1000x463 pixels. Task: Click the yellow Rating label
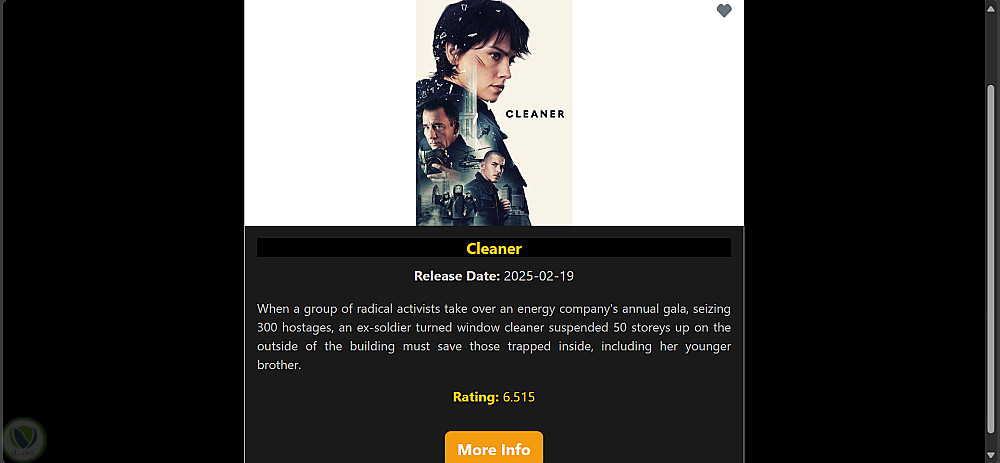pos(475,397)
